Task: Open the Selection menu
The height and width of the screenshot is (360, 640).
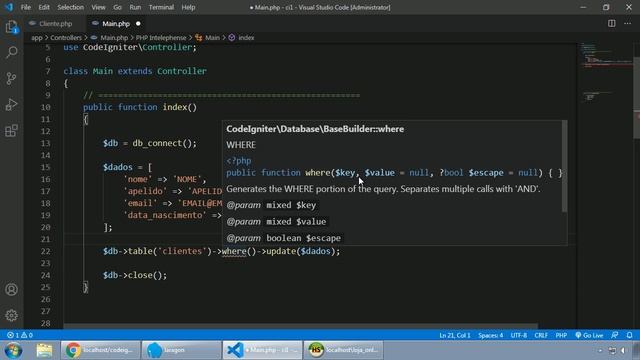Action: pos(70,7)
